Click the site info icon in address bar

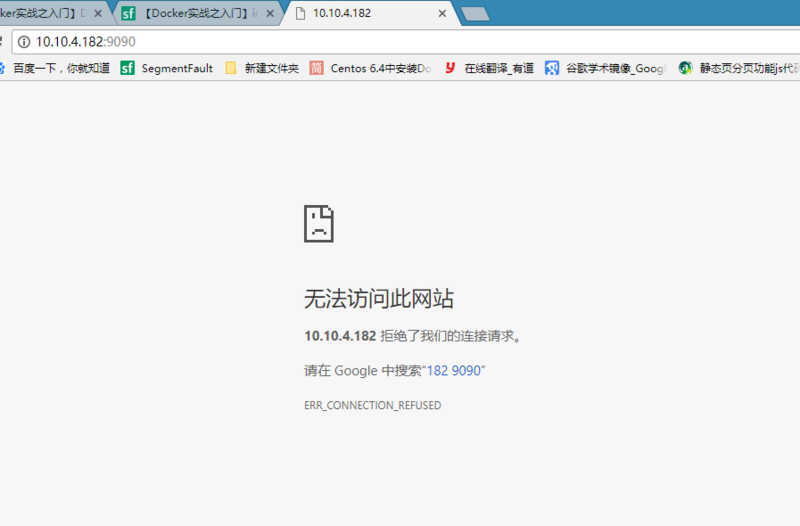[x=24, y=42]
